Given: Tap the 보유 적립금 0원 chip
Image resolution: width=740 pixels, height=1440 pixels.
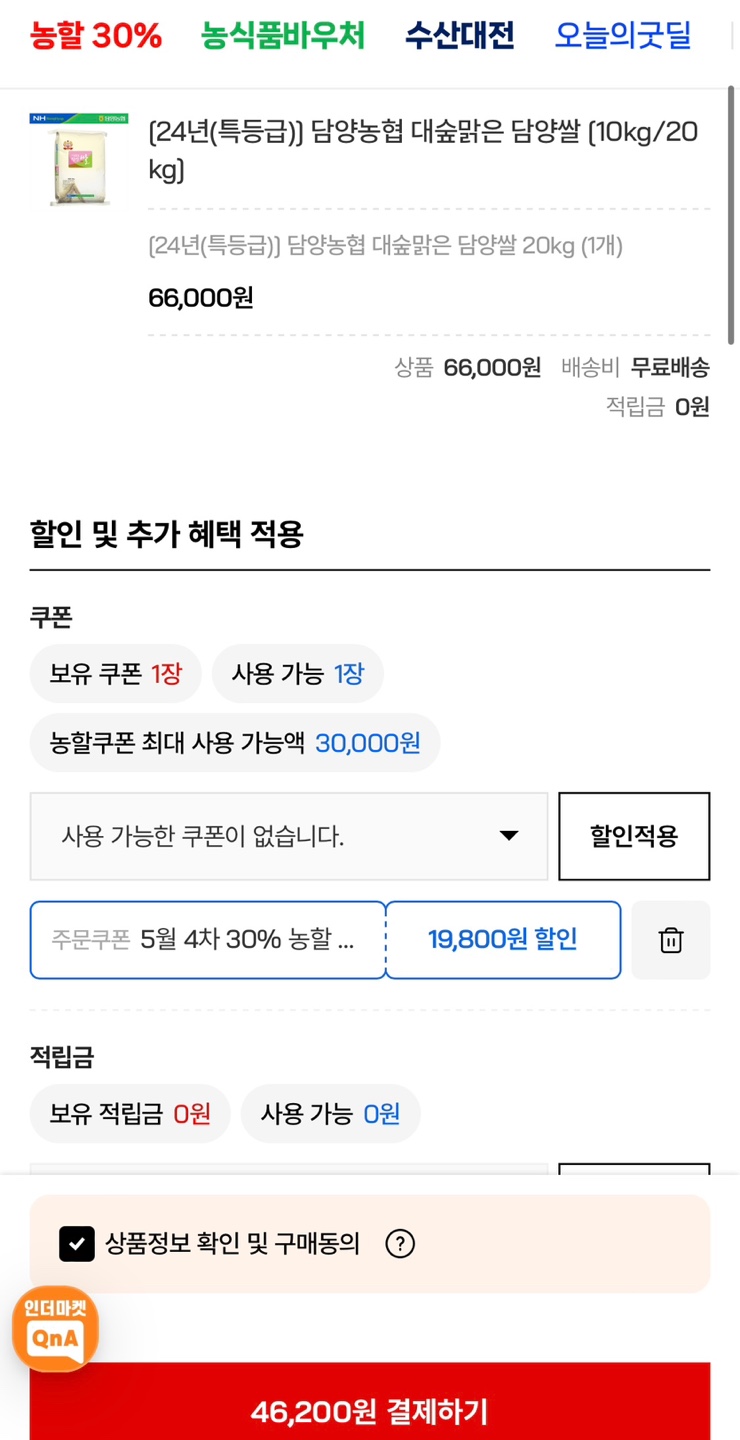Looking at the screenshot, I should [x=130, y=1113].
